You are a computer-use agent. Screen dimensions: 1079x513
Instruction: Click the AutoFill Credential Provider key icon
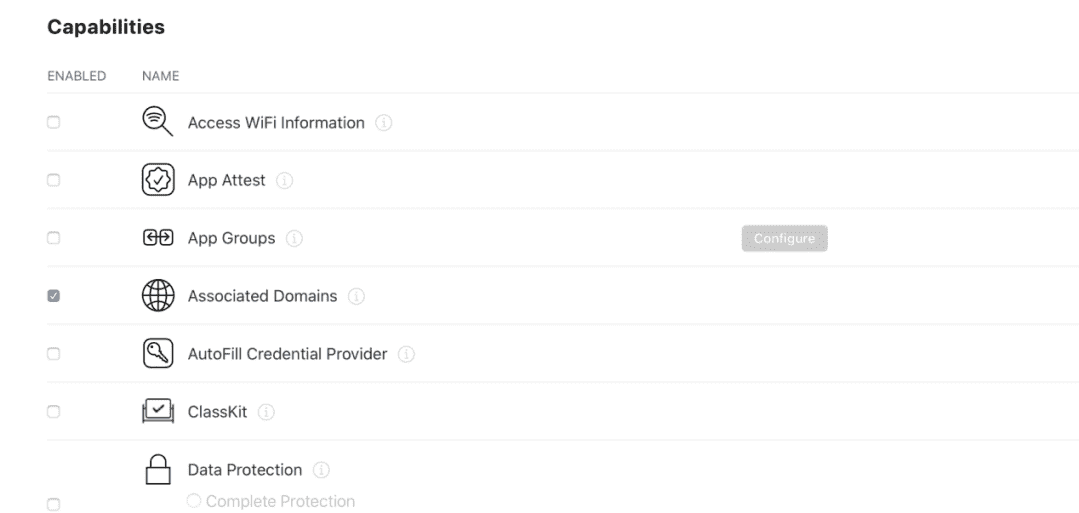click(158, 353)
